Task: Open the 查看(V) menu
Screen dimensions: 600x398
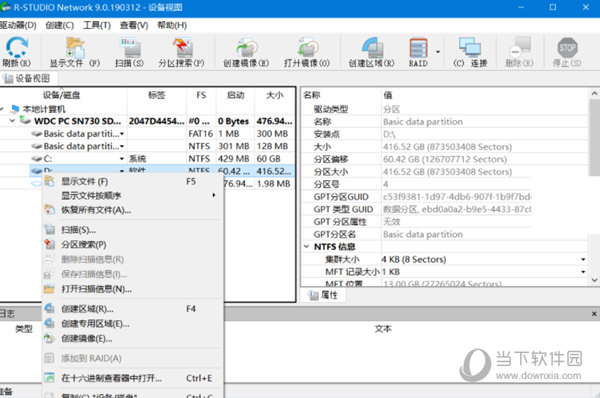Action: [x=134, y=25]
